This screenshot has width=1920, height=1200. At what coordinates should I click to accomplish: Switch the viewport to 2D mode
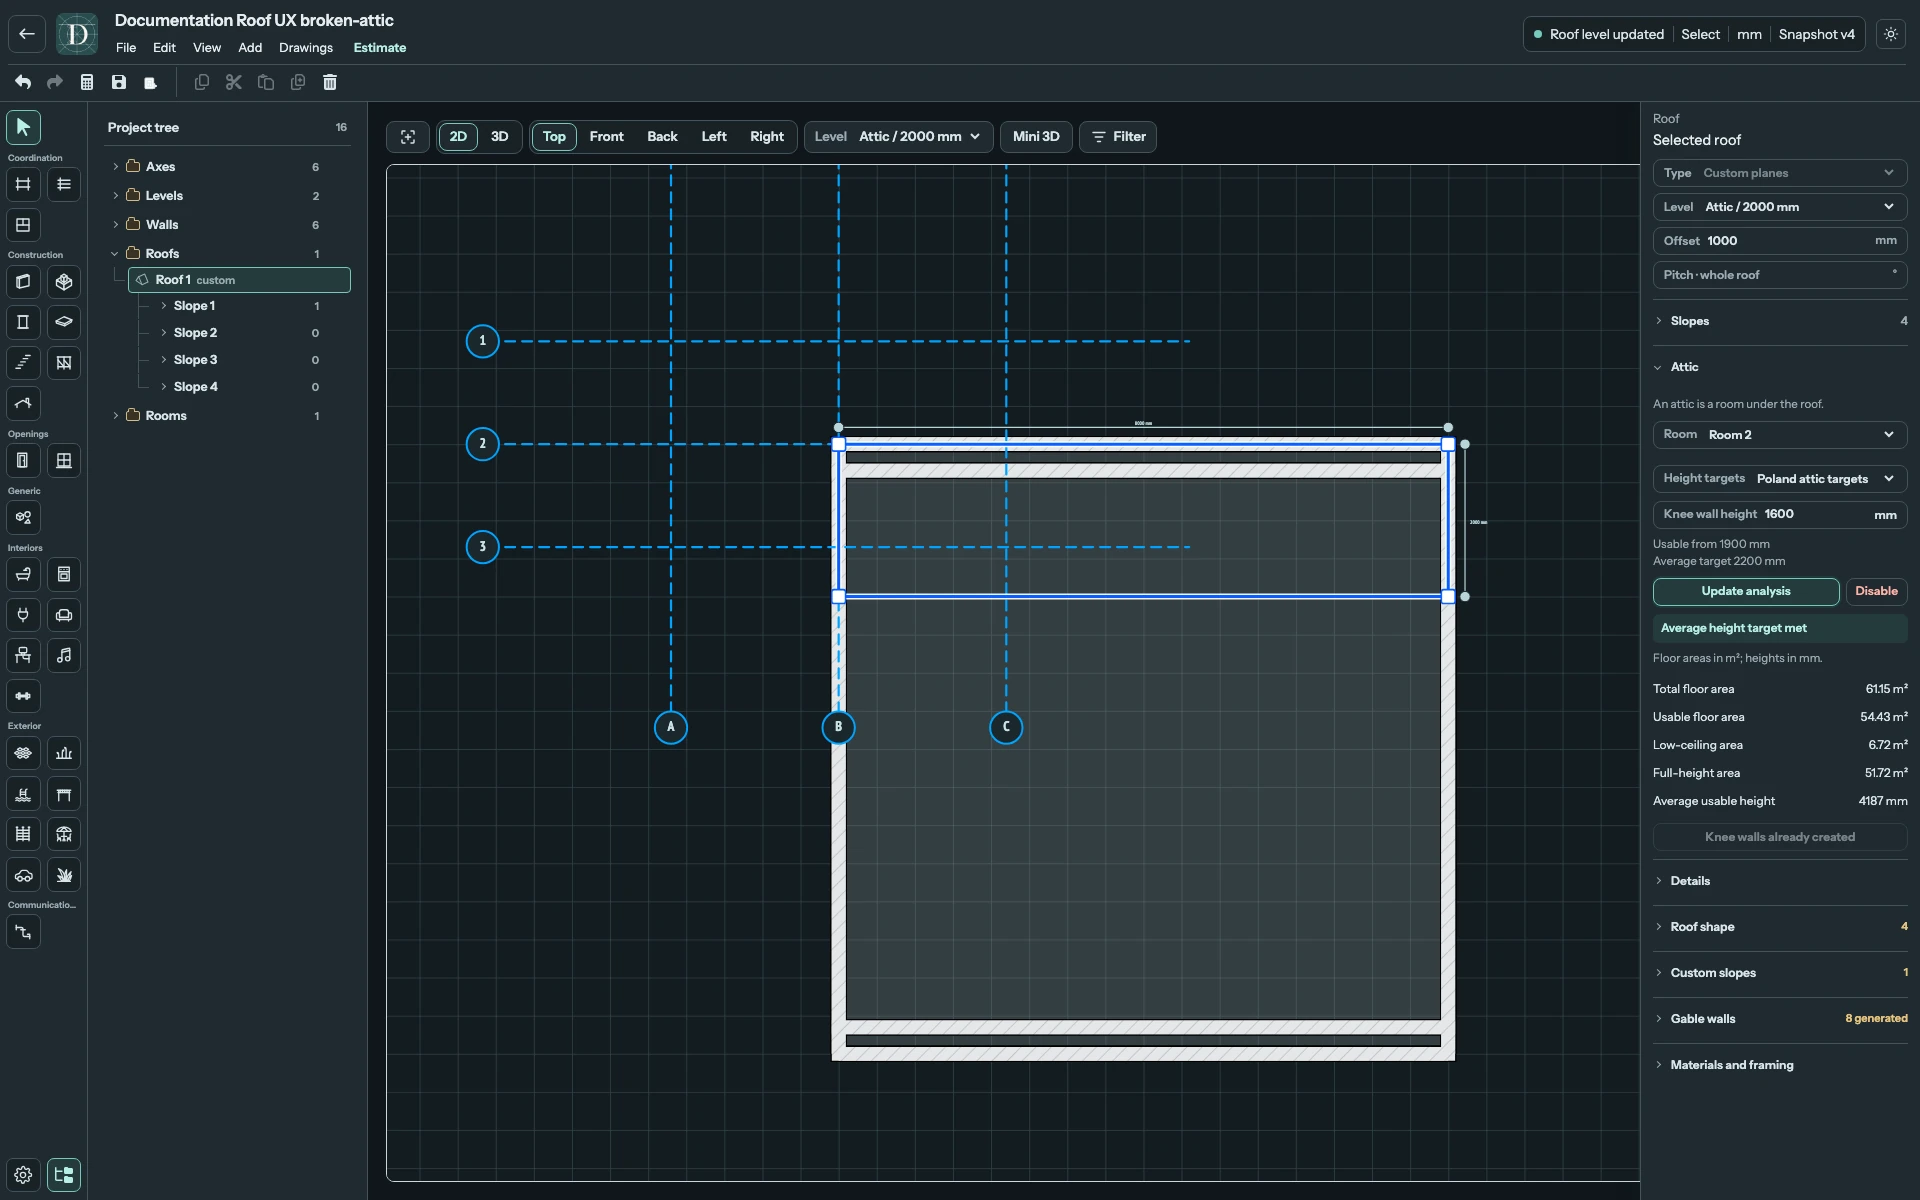coord(458,137)
